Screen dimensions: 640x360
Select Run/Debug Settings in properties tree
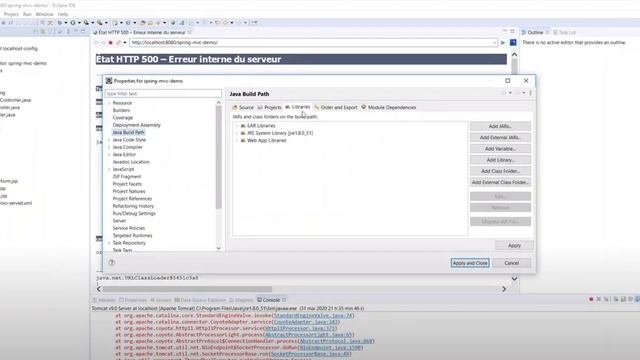tap(134, 213)
